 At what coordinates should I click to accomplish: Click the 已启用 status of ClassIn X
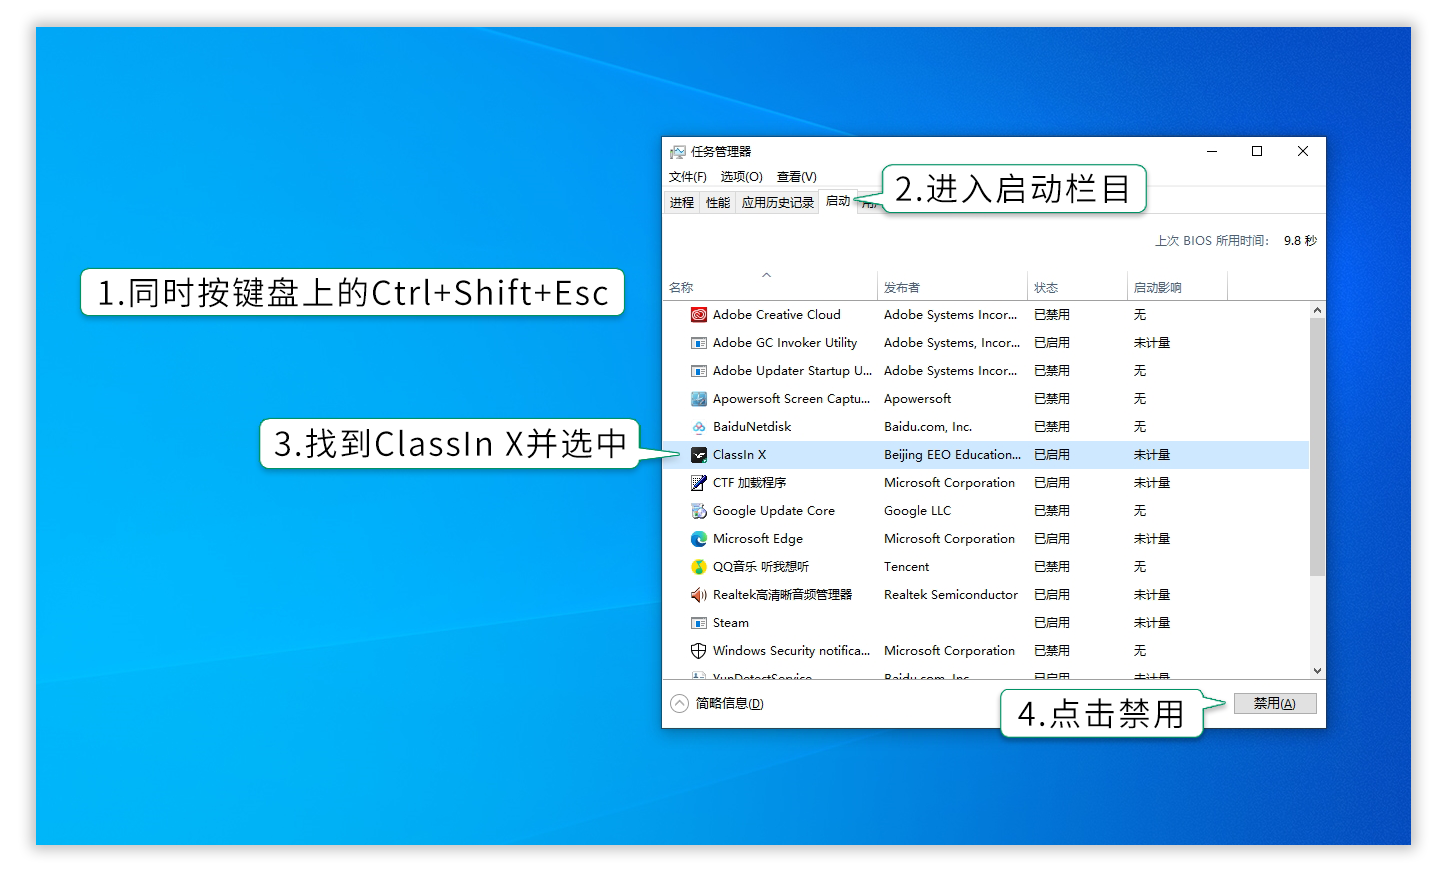tap(1052, 455)
